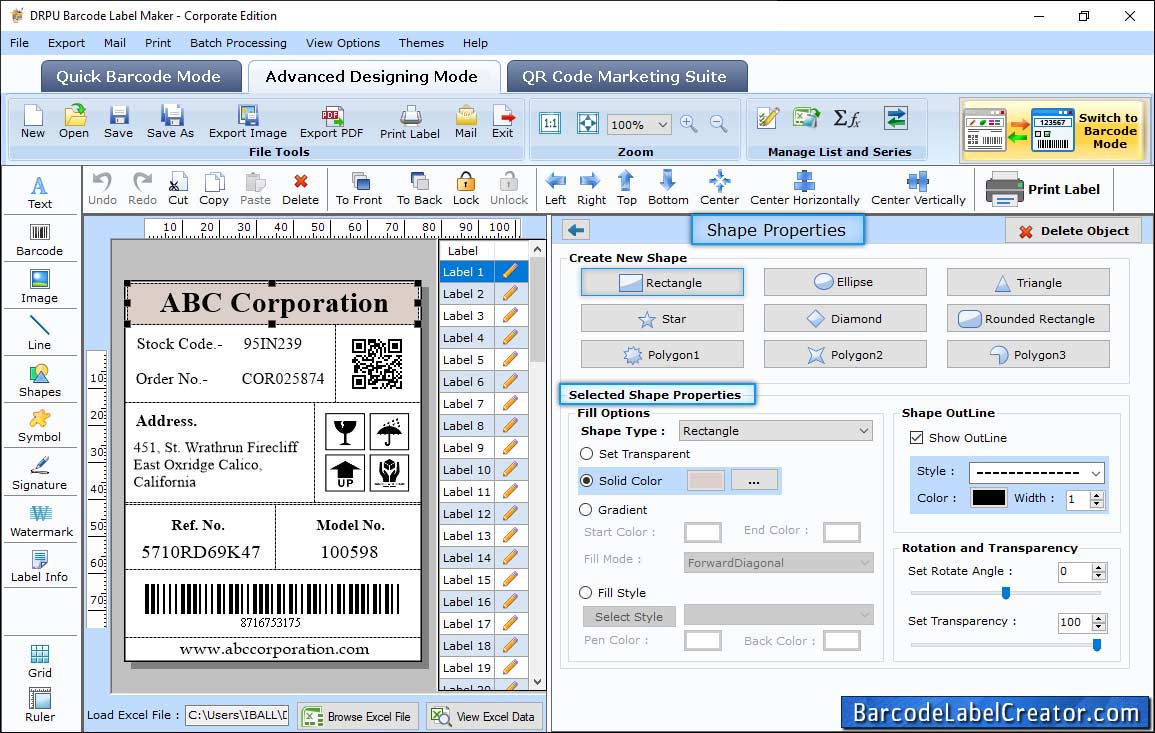
Task: Open the Shape Type dropdown
Action: tap(776, 431)
